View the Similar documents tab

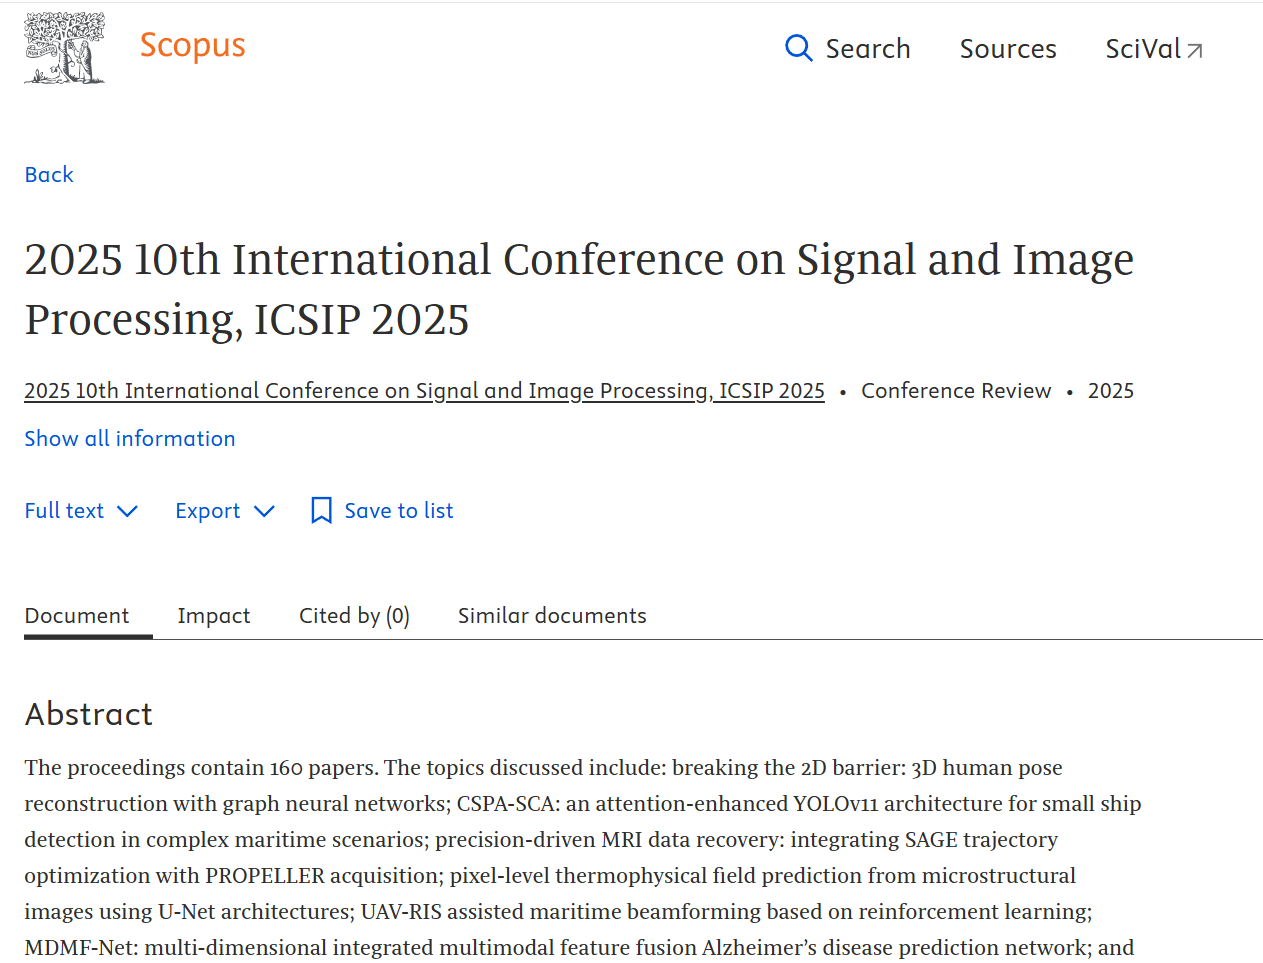(552, 616)
